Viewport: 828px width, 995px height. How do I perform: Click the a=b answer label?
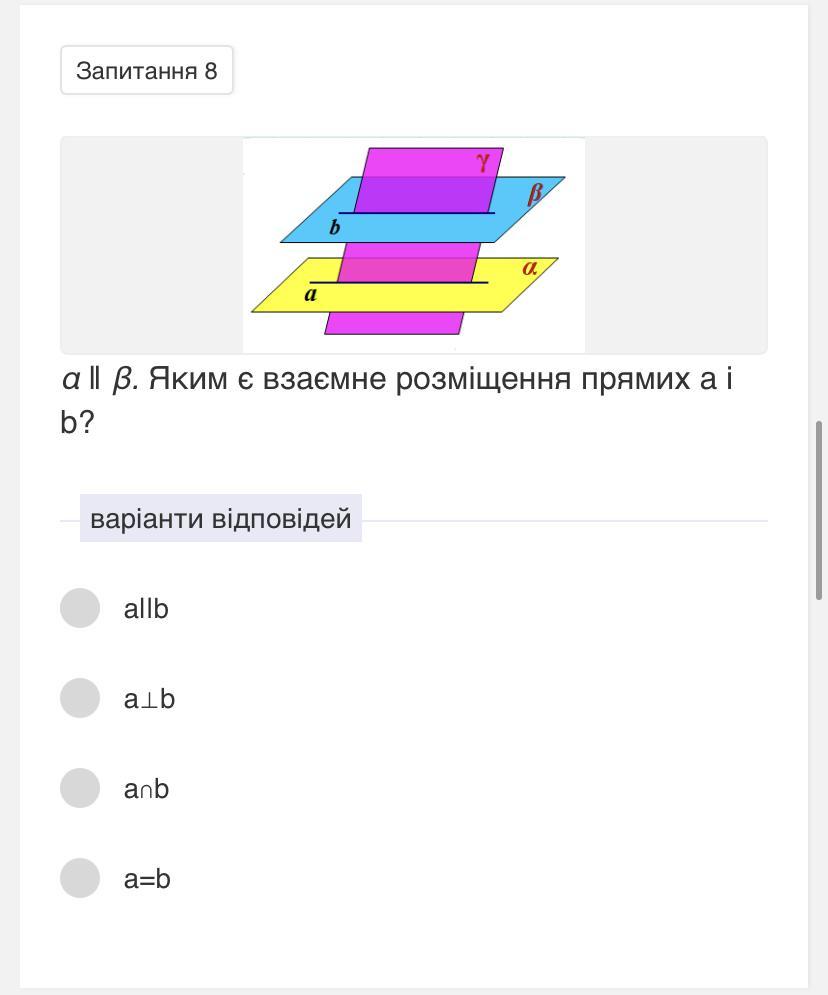click(147, 879)
